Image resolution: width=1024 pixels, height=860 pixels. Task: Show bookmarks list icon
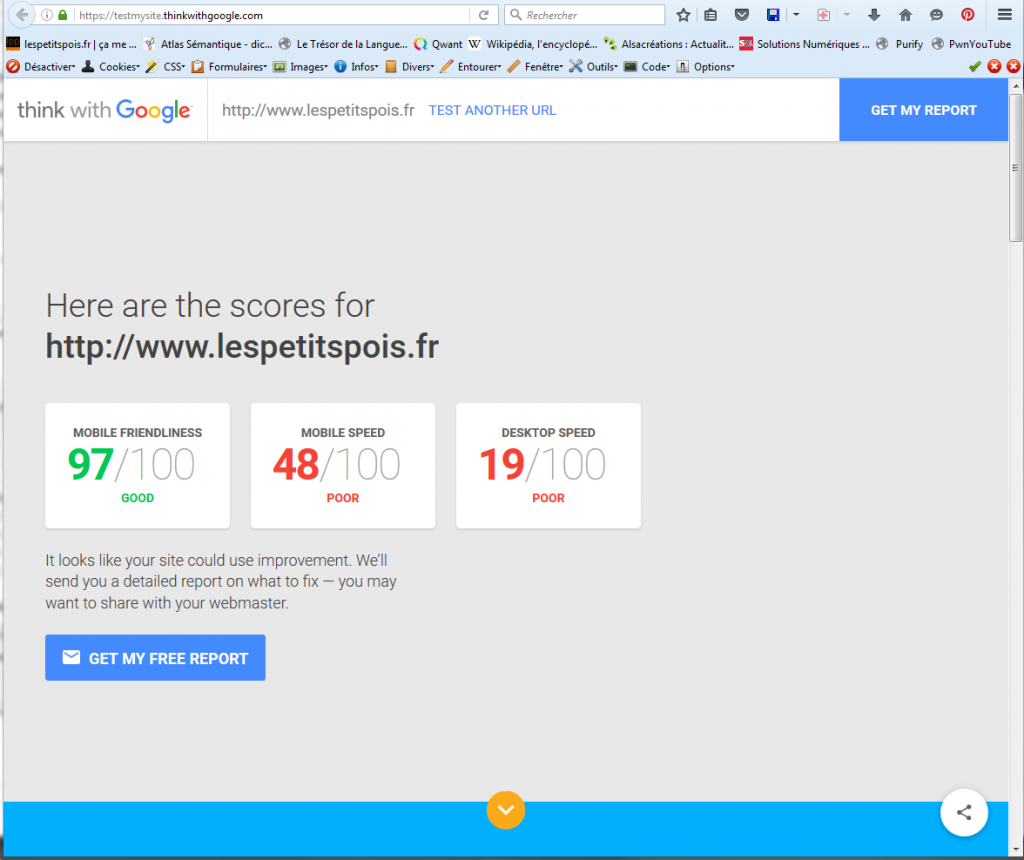[711, 15]
